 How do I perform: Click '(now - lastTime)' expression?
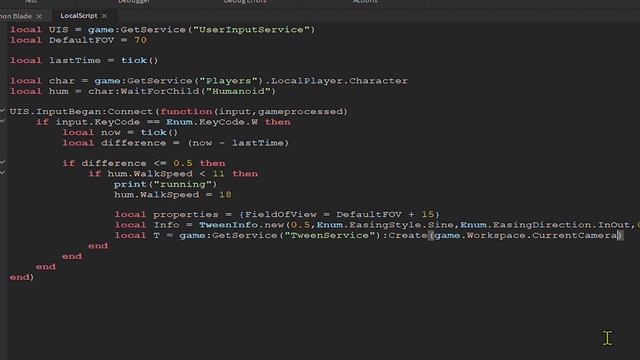tap(238, 143)
